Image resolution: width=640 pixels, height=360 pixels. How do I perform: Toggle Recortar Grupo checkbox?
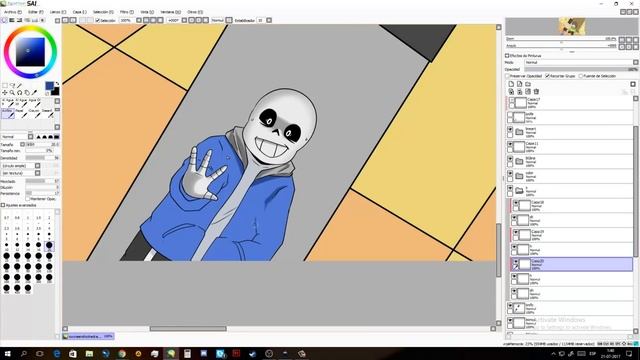[548, 76]
